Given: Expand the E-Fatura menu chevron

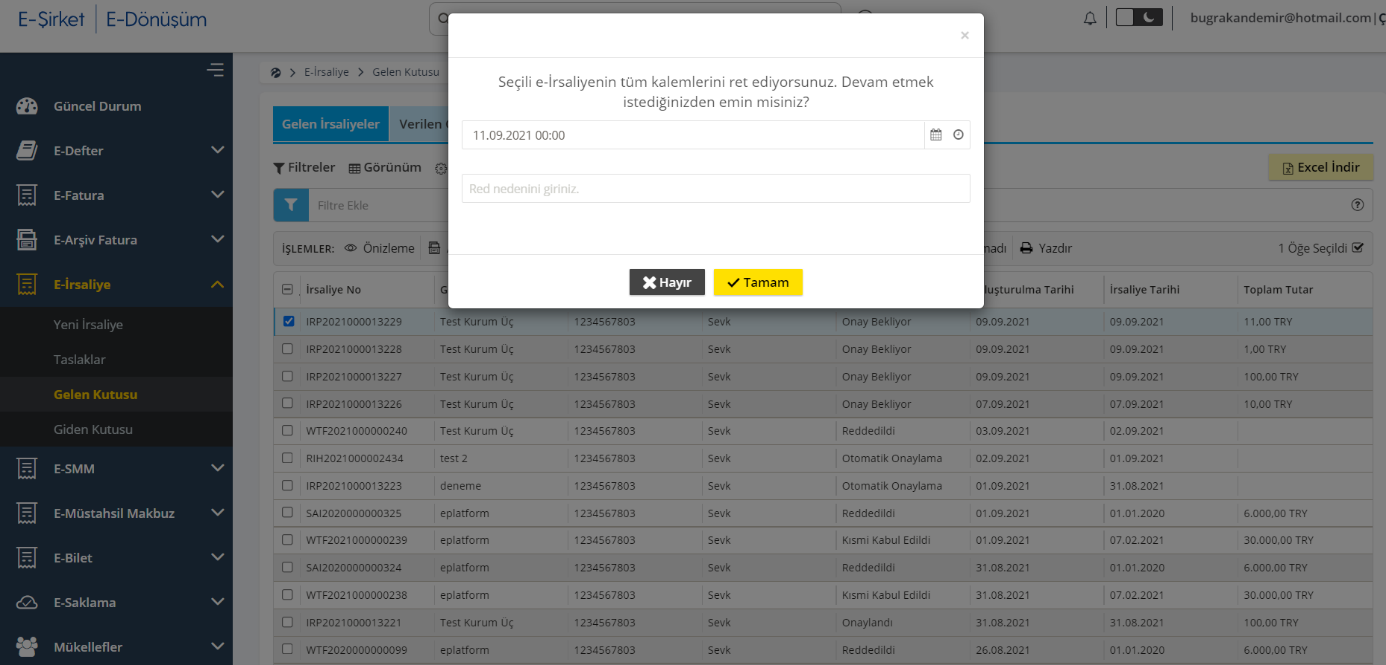Looking at the screenshot, I should coord(217,195).
